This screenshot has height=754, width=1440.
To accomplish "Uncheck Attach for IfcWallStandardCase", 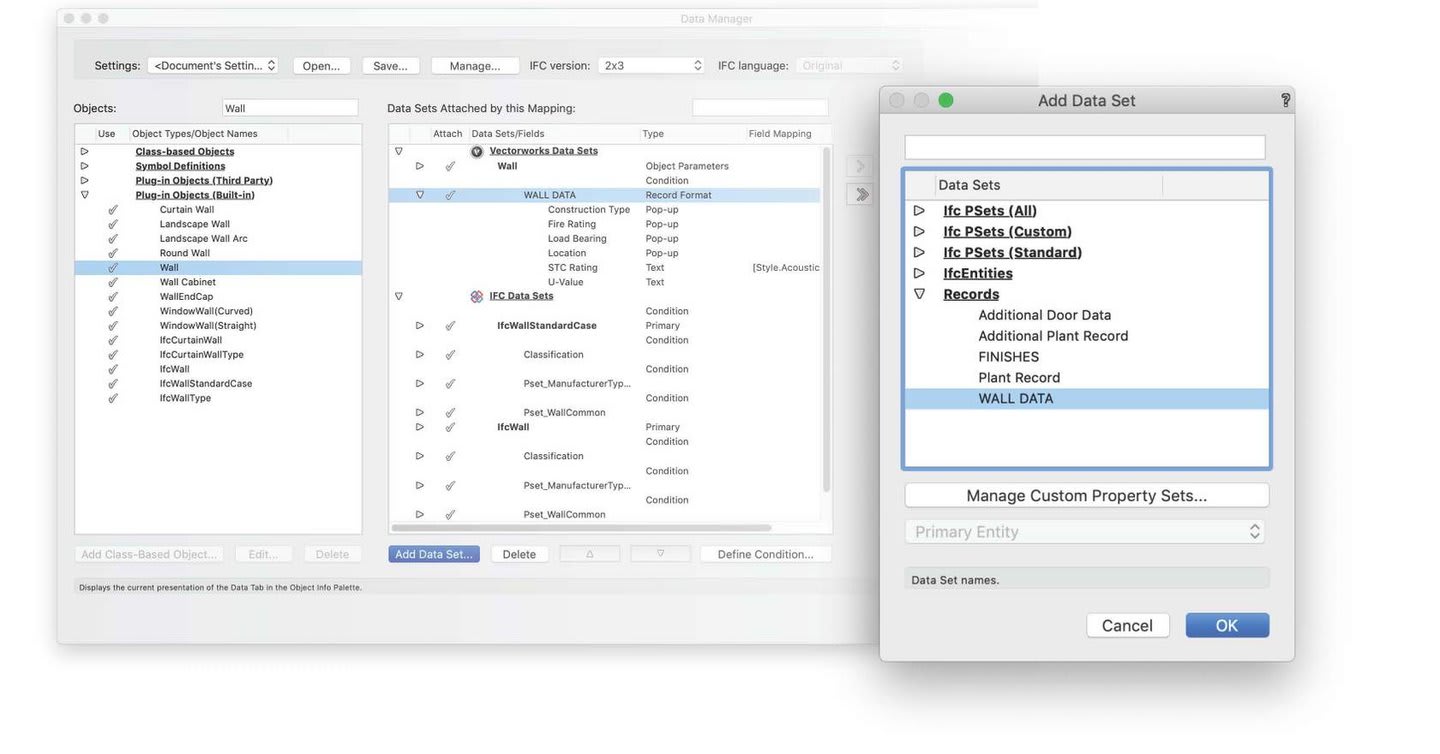I will coord(450,326).
